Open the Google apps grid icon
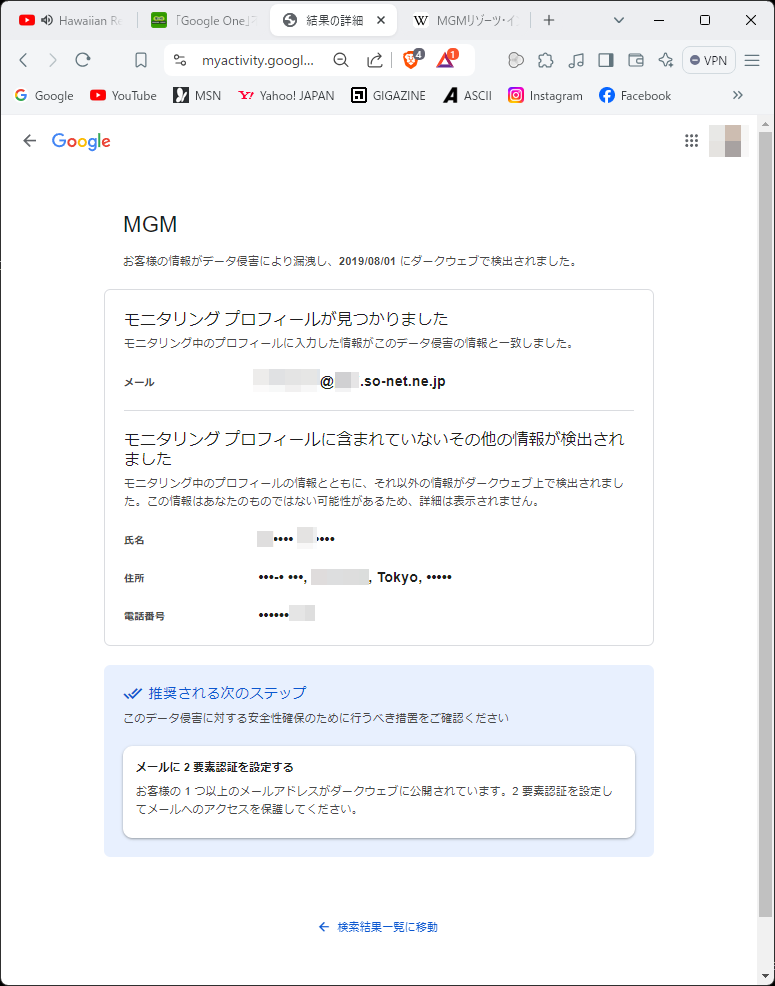The height and width of the screenshot is (986, 775). (691, 141)
